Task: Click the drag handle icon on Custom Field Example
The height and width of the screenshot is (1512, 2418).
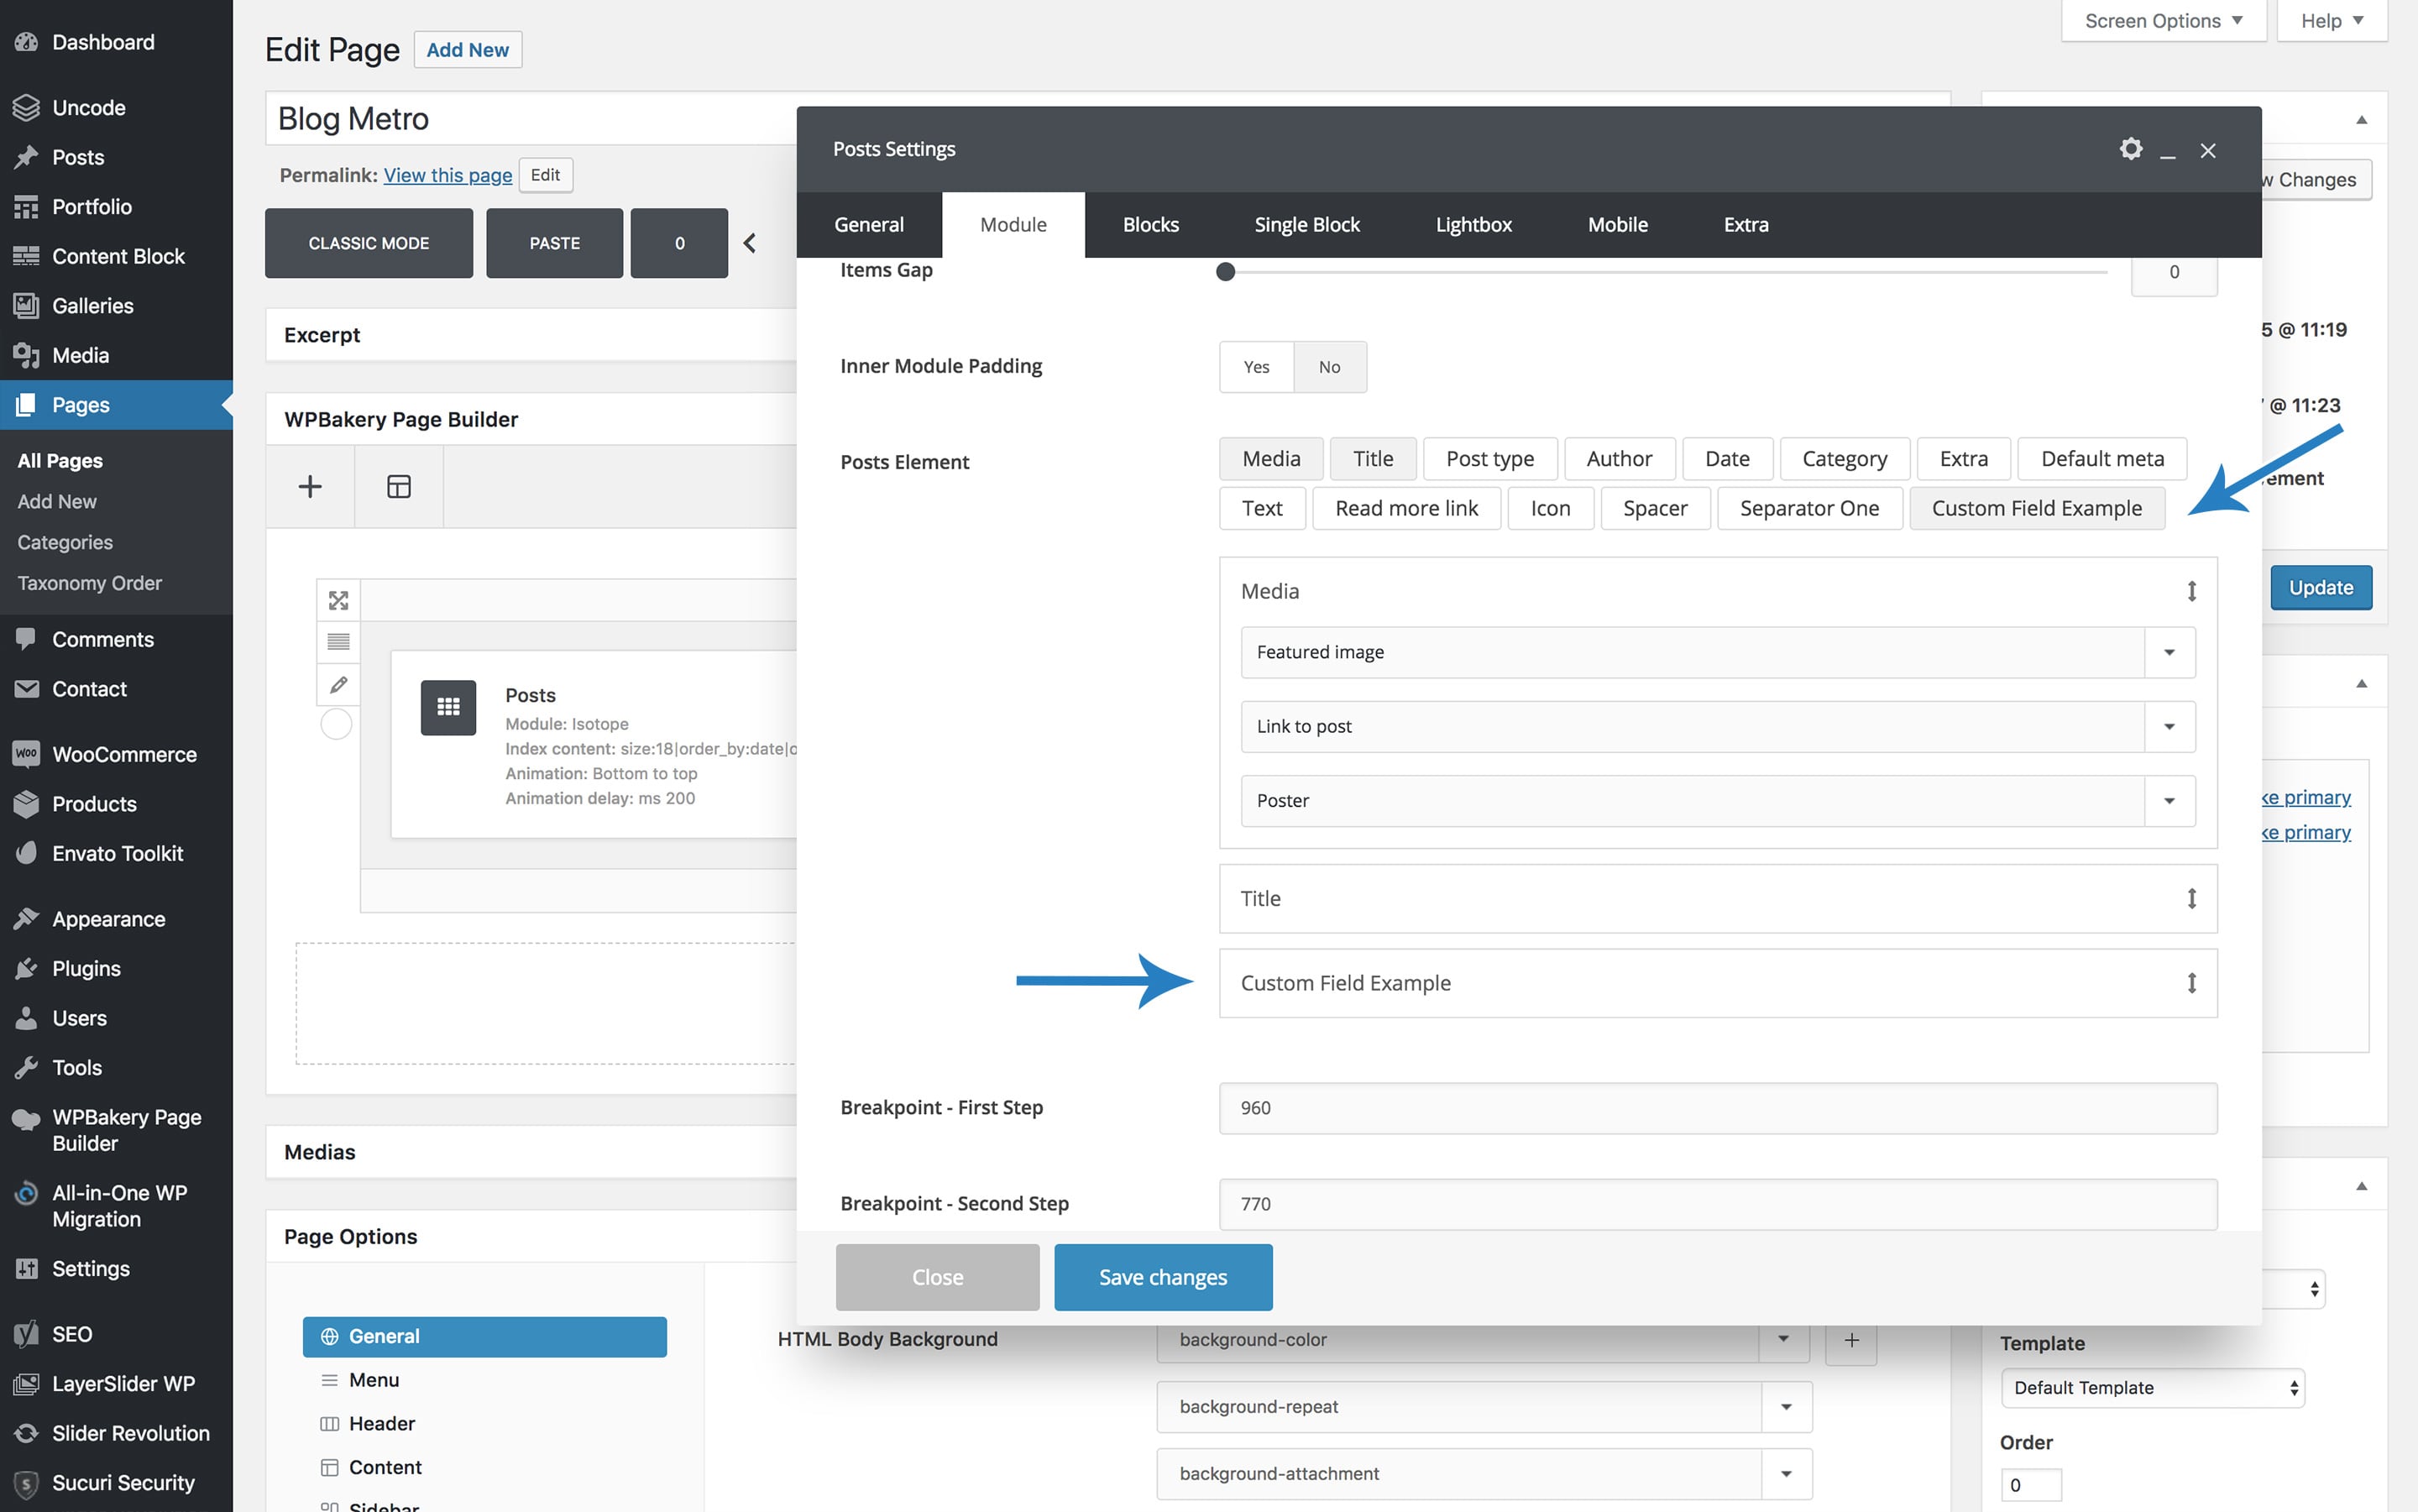Action: 2191,982
